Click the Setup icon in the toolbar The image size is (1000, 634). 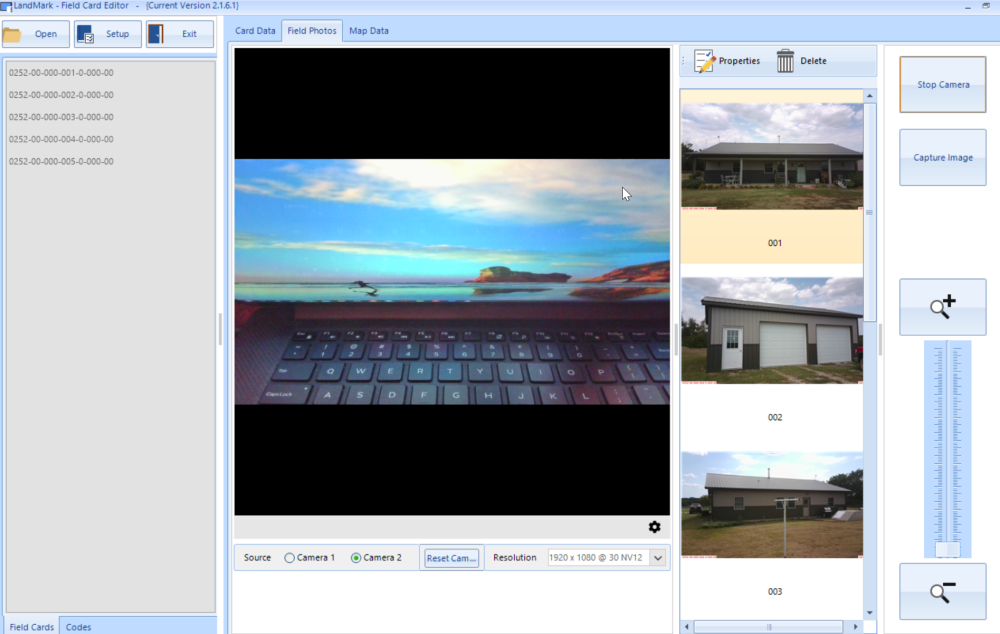[107, 33]
